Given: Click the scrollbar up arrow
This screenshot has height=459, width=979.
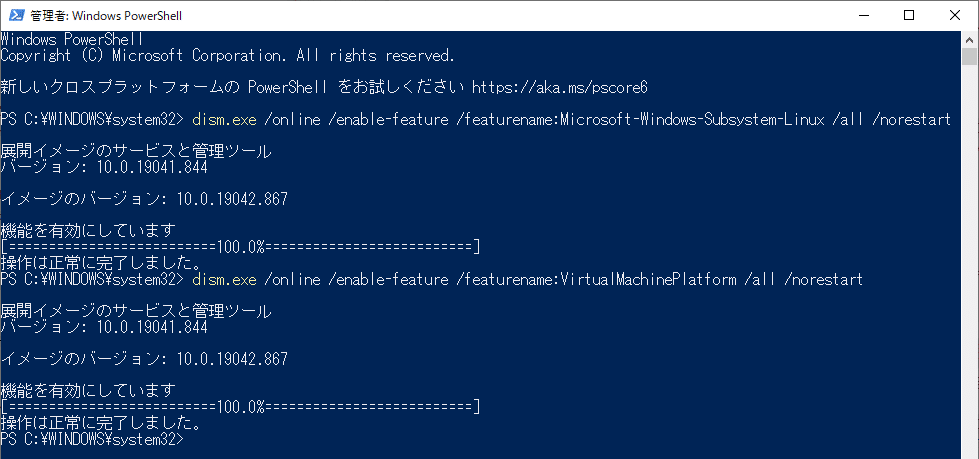Looking at the screenshot, I should 970,39.
